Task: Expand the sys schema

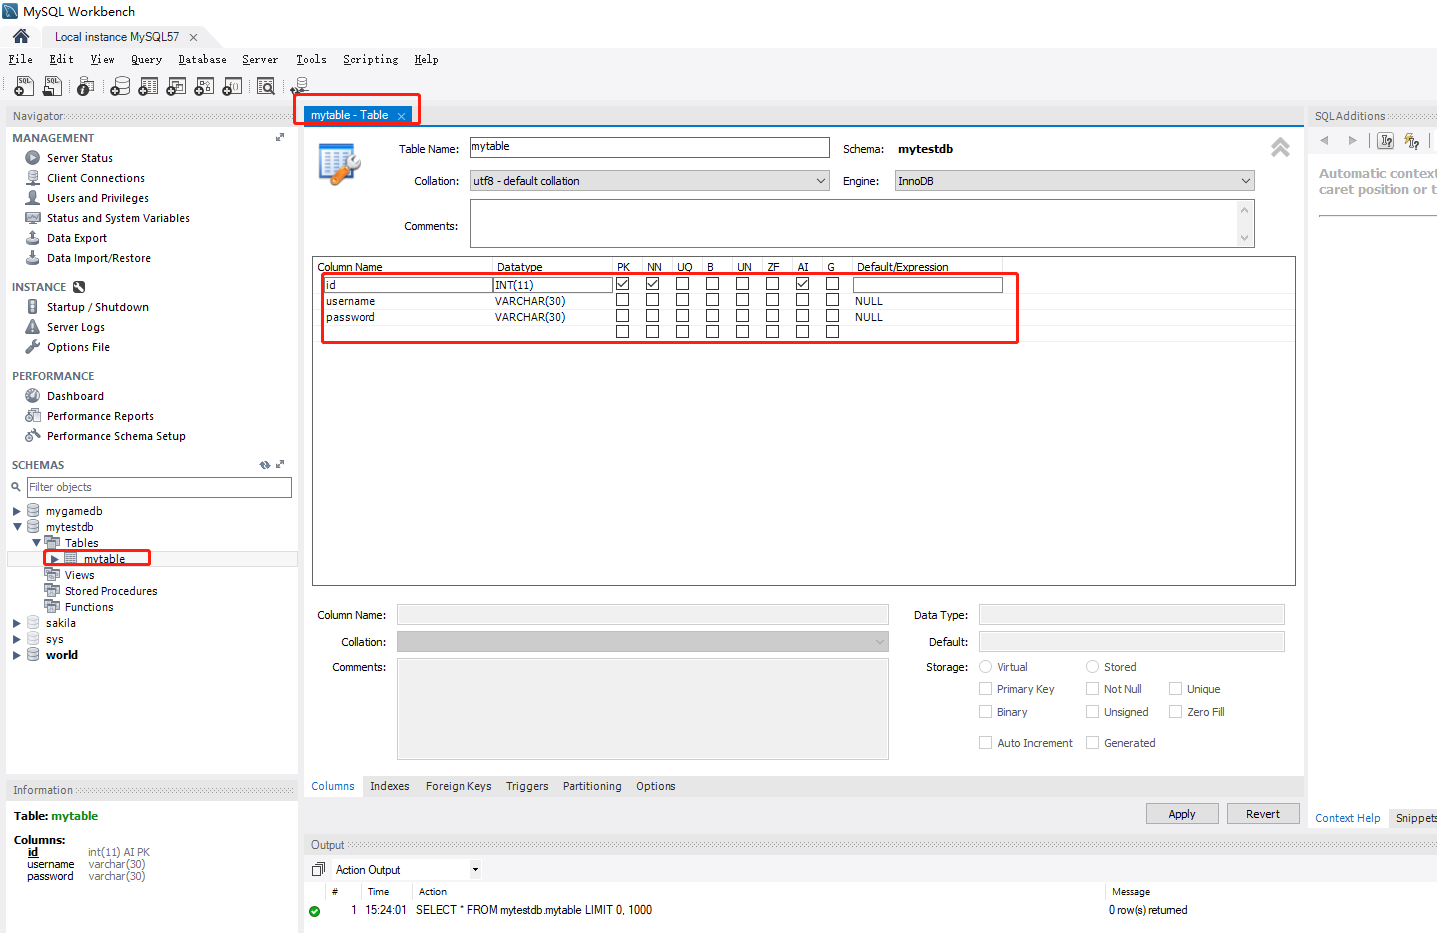Action: 17,639
